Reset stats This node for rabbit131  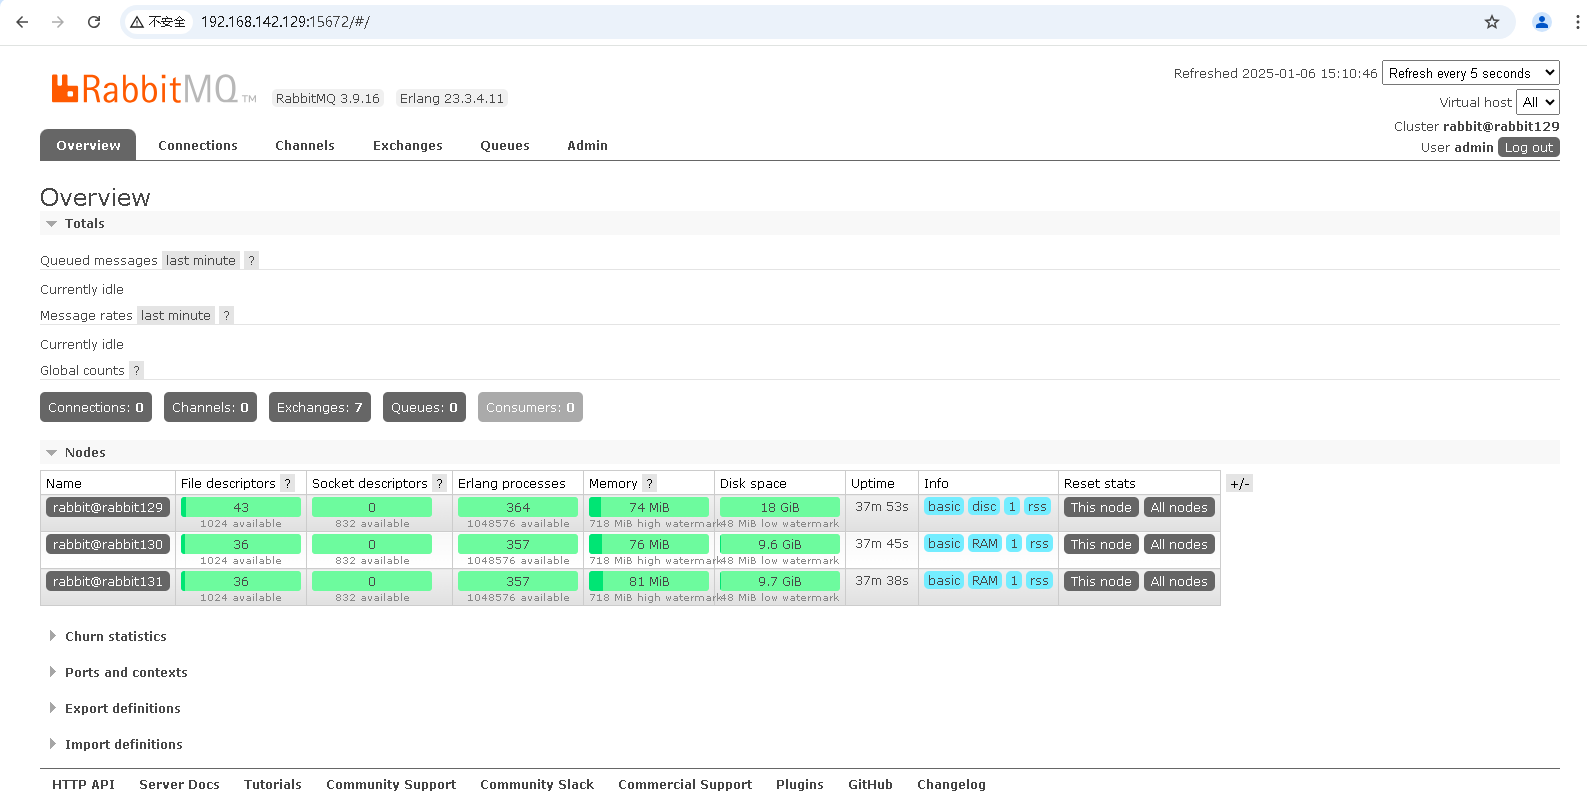(1101, 581)
